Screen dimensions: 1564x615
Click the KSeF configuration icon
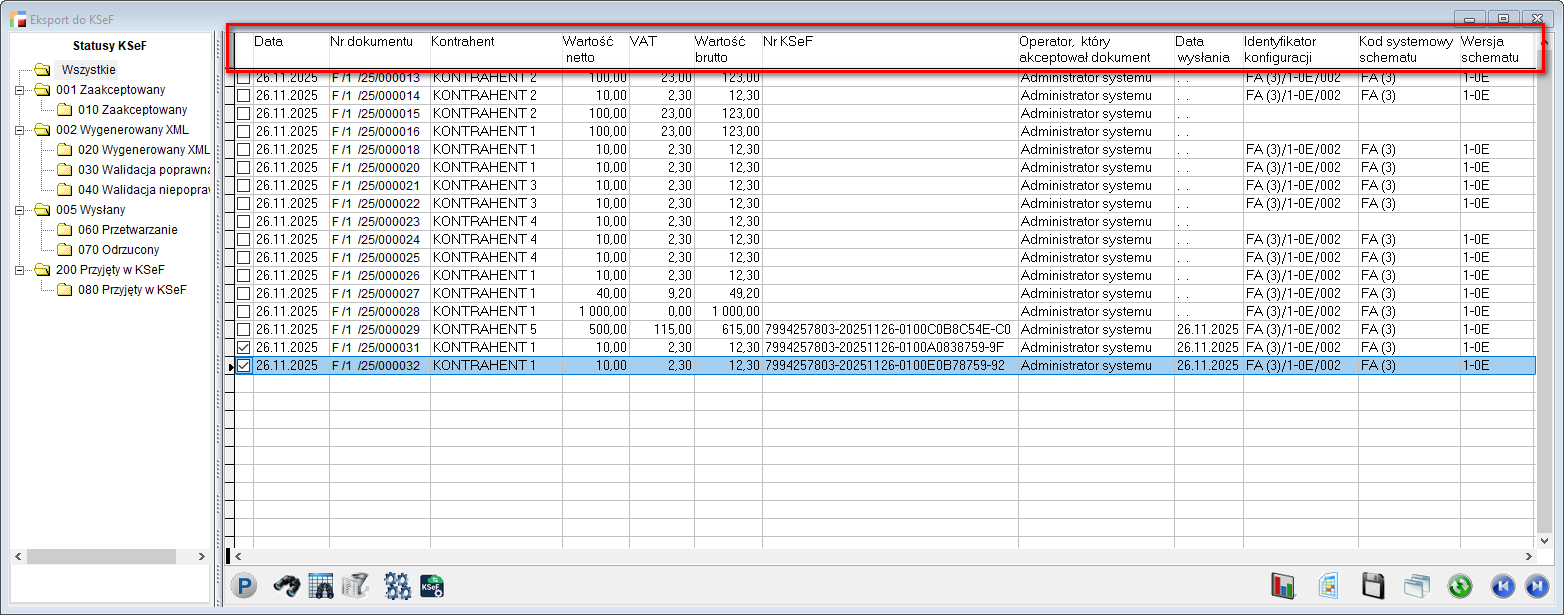(432, 586)
